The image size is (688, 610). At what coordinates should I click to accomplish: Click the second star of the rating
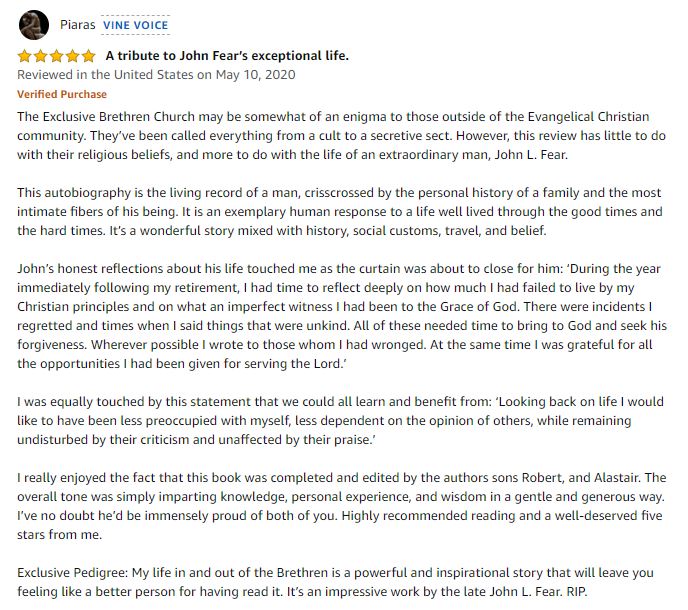point(41,56)
